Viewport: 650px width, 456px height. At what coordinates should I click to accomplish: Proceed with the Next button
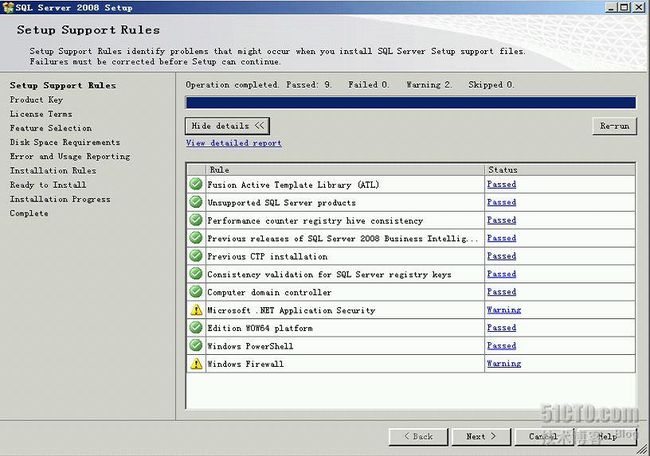pos(481,437)
